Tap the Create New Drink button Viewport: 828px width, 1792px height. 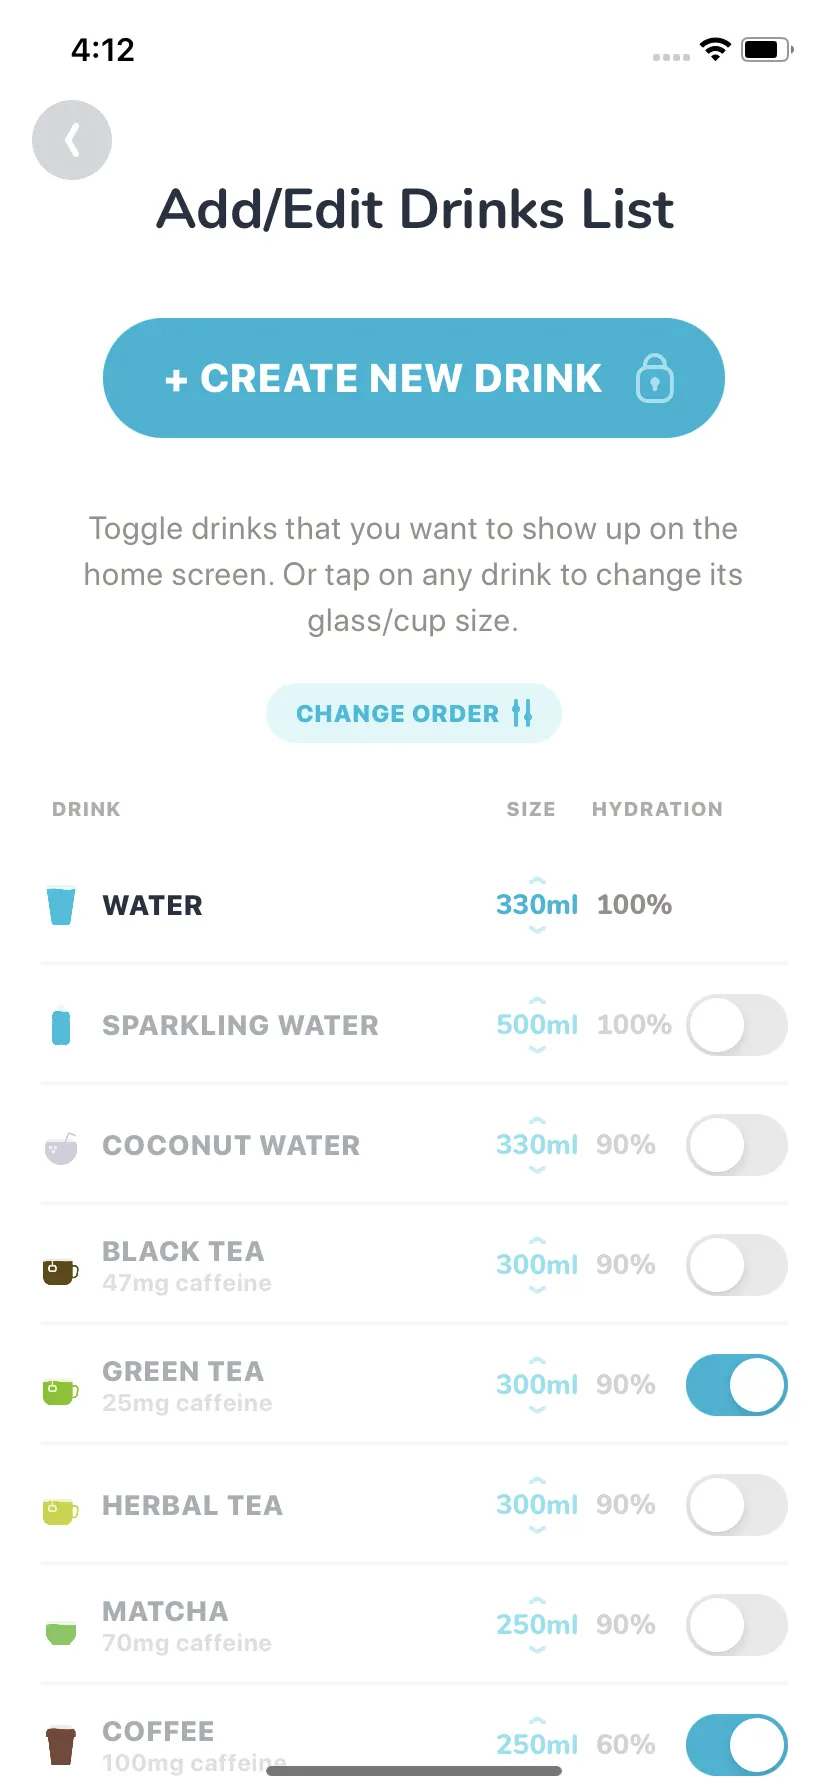tap(414, 378)
